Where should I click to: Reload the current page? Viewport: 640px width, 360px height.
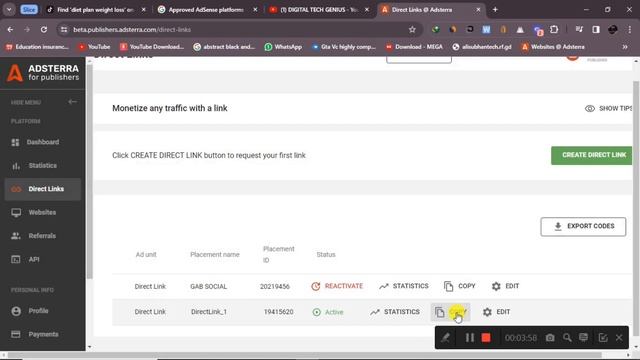(x=44, y=29)
